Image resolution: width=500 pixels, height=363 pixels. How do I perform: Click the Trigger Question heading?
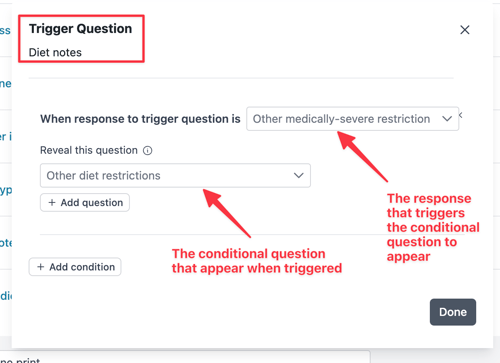pos(80,29)
